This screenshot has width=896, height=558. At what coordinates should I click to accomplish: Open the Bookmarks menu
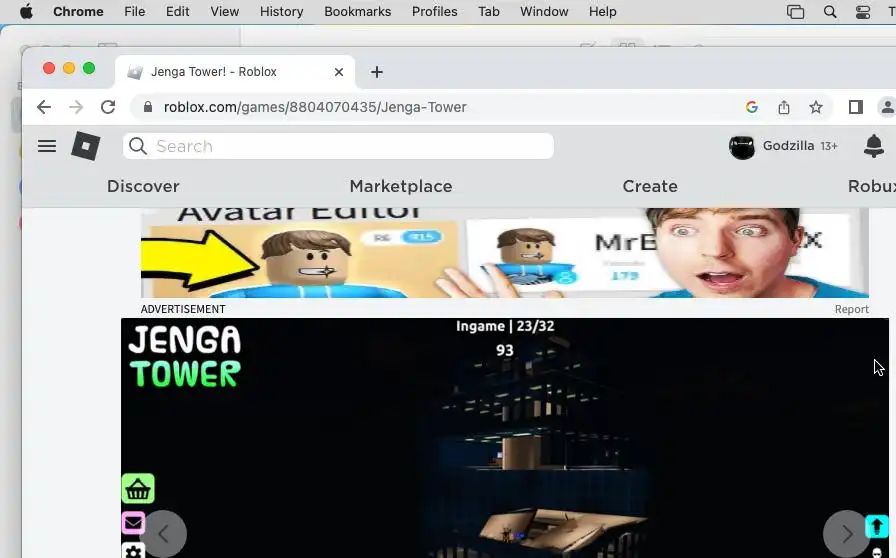pyautogui.click(x=358, y=11)
